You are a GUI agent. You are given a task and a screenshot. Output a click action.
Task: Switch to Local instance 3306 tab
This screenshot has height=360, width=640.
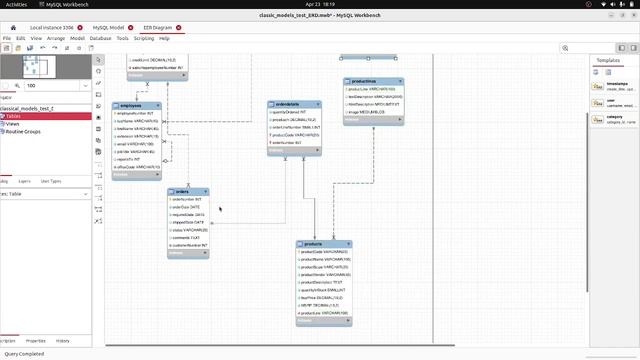[x=51, y=28]
